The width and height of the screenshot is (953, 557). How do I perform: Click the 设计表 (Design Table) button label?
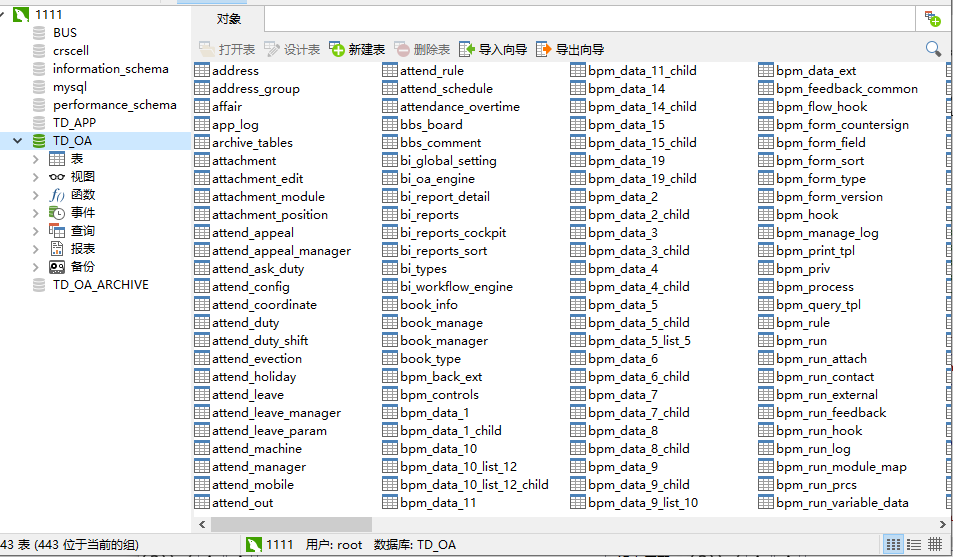coord(302,49)
